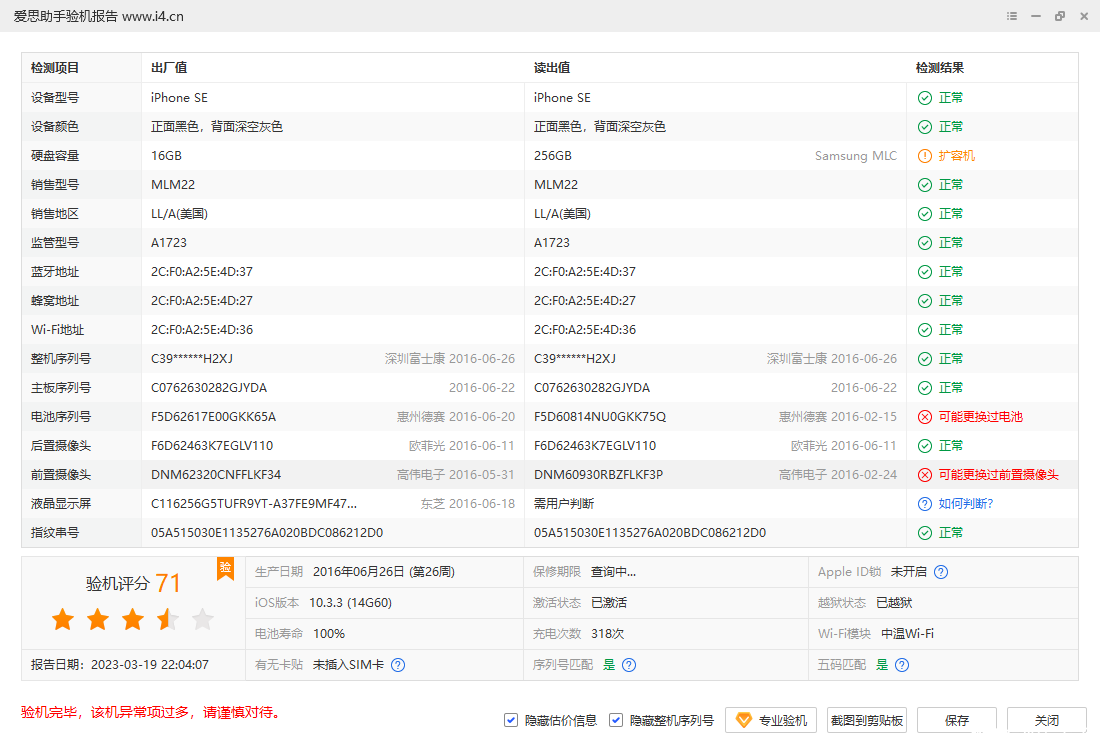Click the 越狱状态 value 已越狱
1100x749 pixels.
(x=894, y=603)
